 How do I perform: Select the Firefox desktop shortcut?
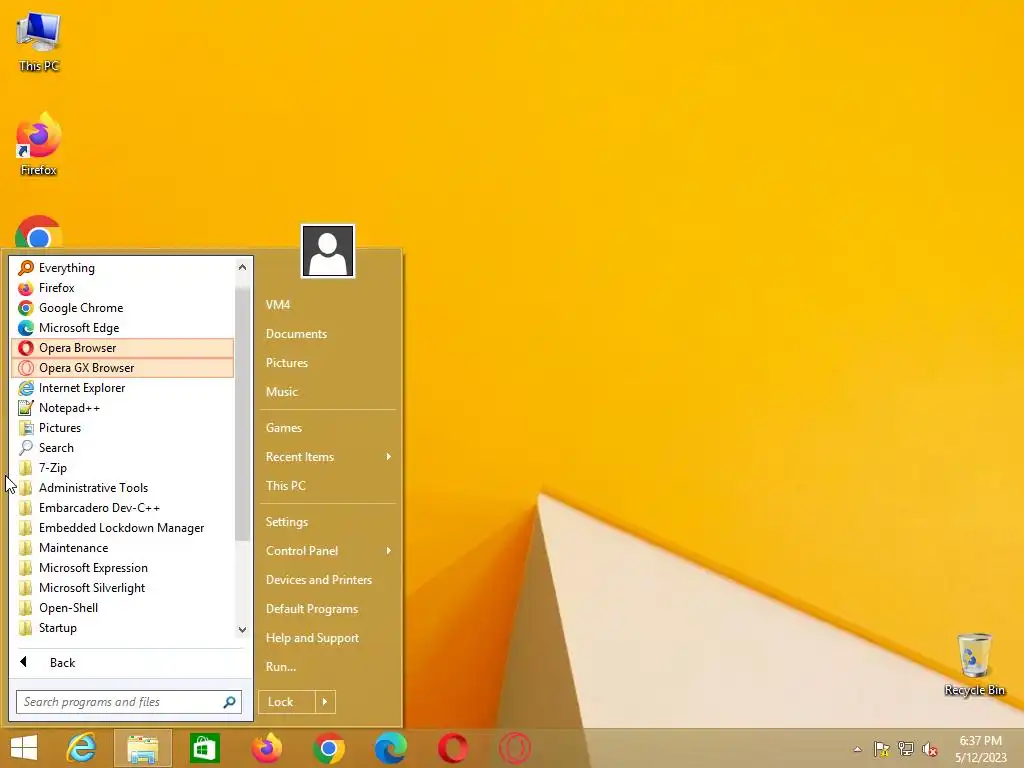[x=39, y=145]
